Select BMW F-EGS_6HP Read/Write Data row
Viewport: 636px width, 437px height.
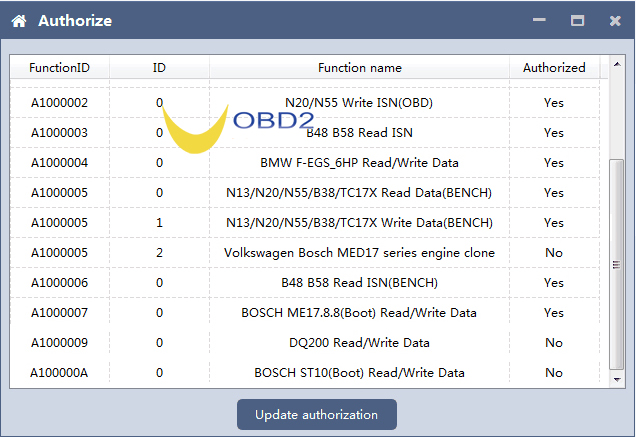[359, 163]
